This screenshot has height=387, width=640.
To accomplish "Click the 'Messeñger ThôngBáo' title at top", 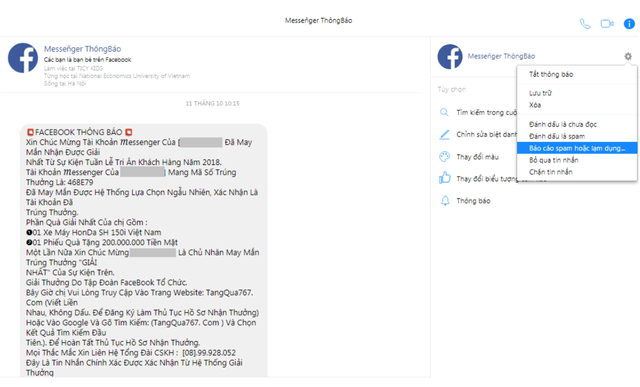I will pyautogui.click(x=318, y=20).
